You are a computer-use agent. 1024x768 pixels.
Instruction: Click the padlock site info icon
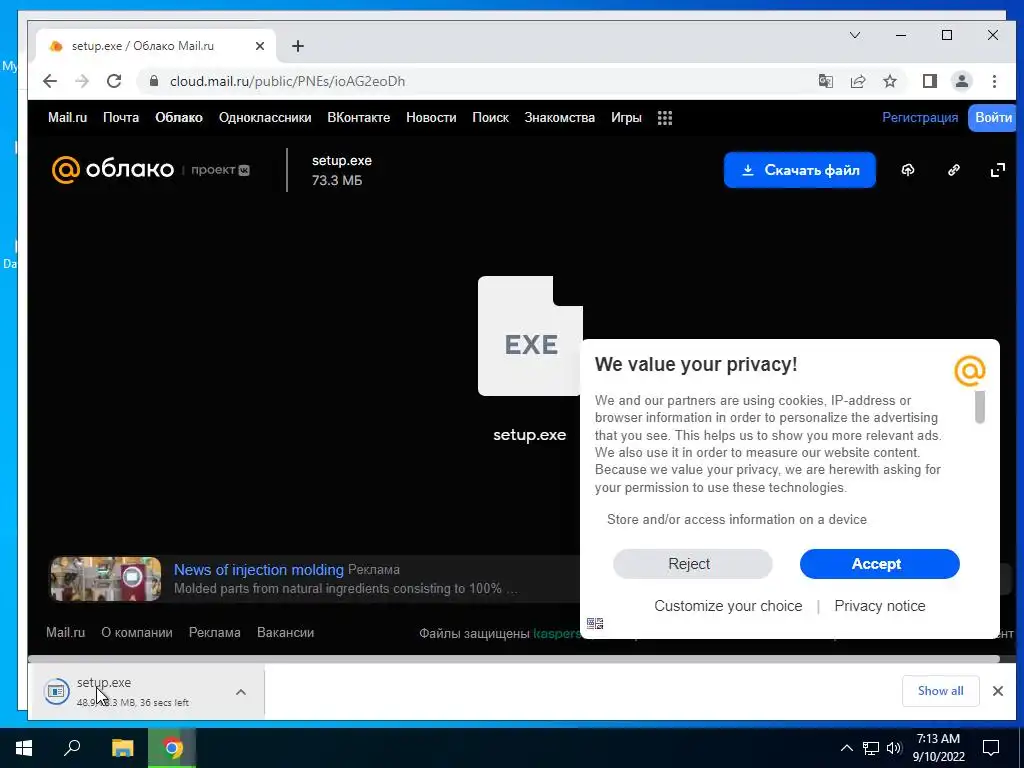tap(153, 81)
